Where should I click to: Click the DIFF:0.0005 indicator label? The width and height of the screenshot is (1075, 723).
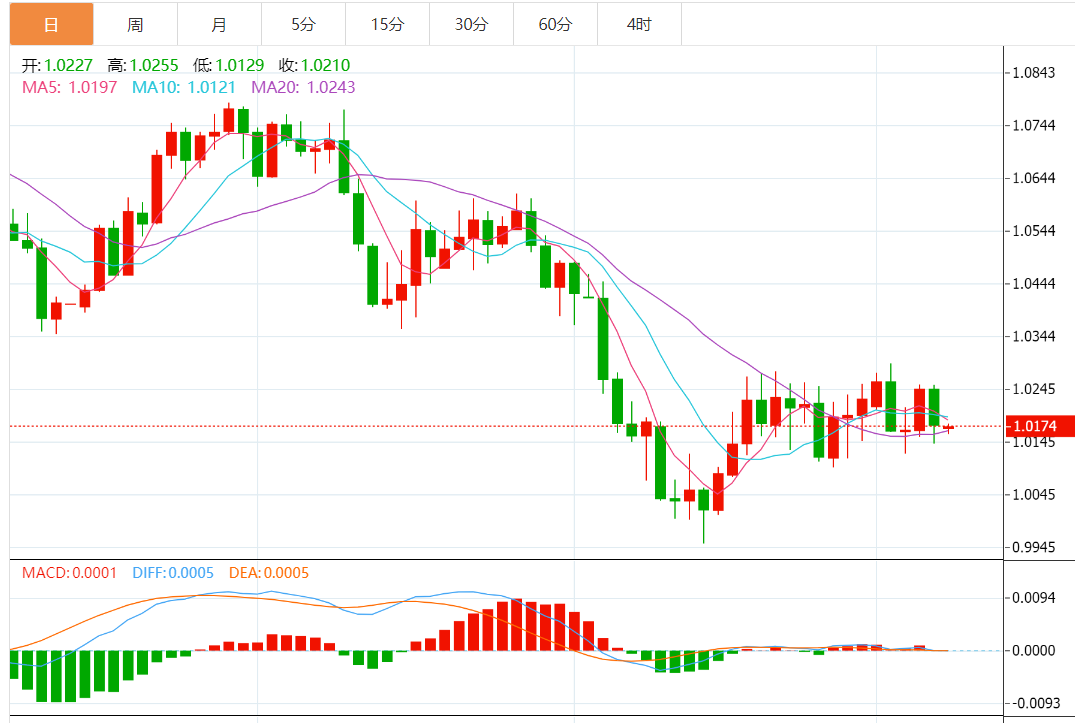[x=173, y=572]
